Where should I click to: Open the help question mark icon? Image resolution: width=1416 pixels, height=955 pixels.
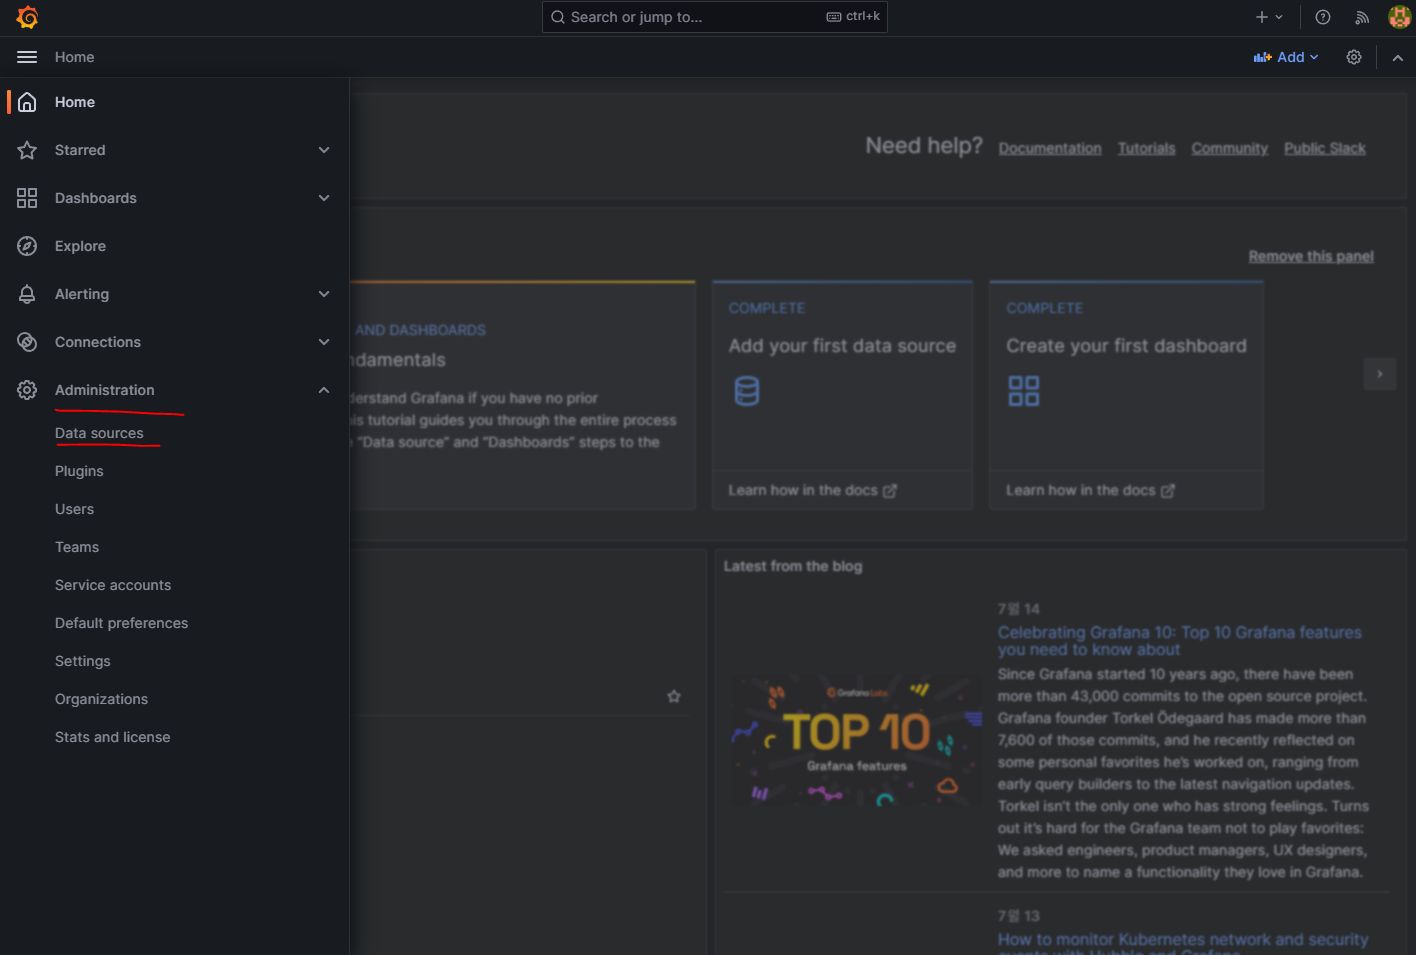[1323, 17]
